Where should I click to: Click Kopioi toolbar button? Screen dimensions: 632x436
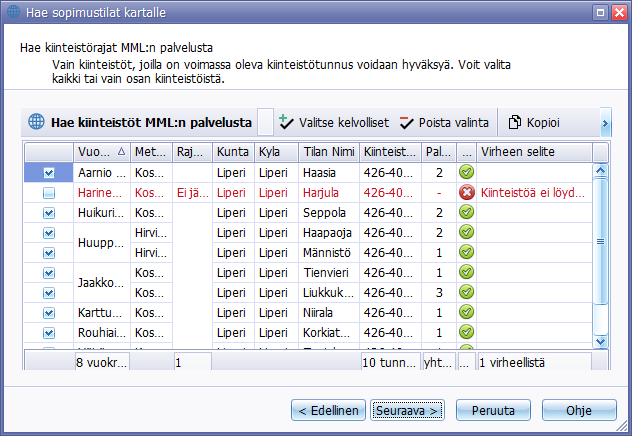534,122
